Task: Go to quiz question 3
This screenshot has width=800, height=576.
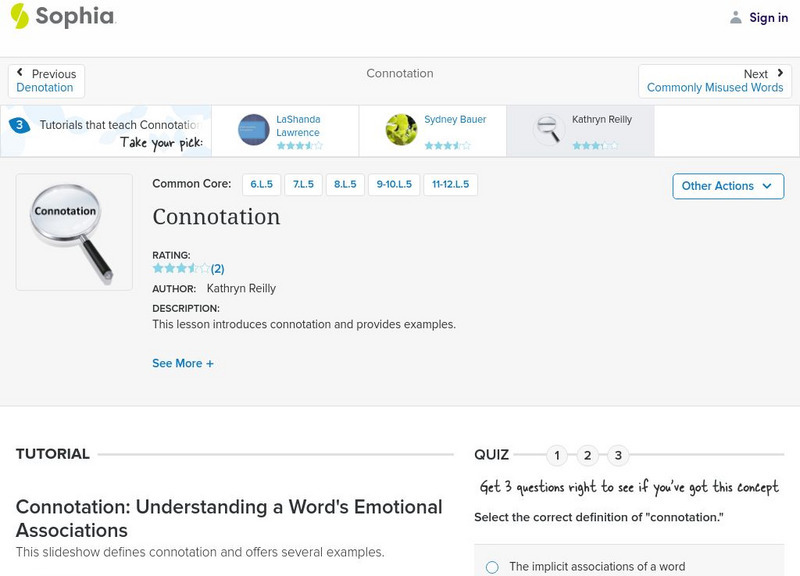Action: point(619,456)
